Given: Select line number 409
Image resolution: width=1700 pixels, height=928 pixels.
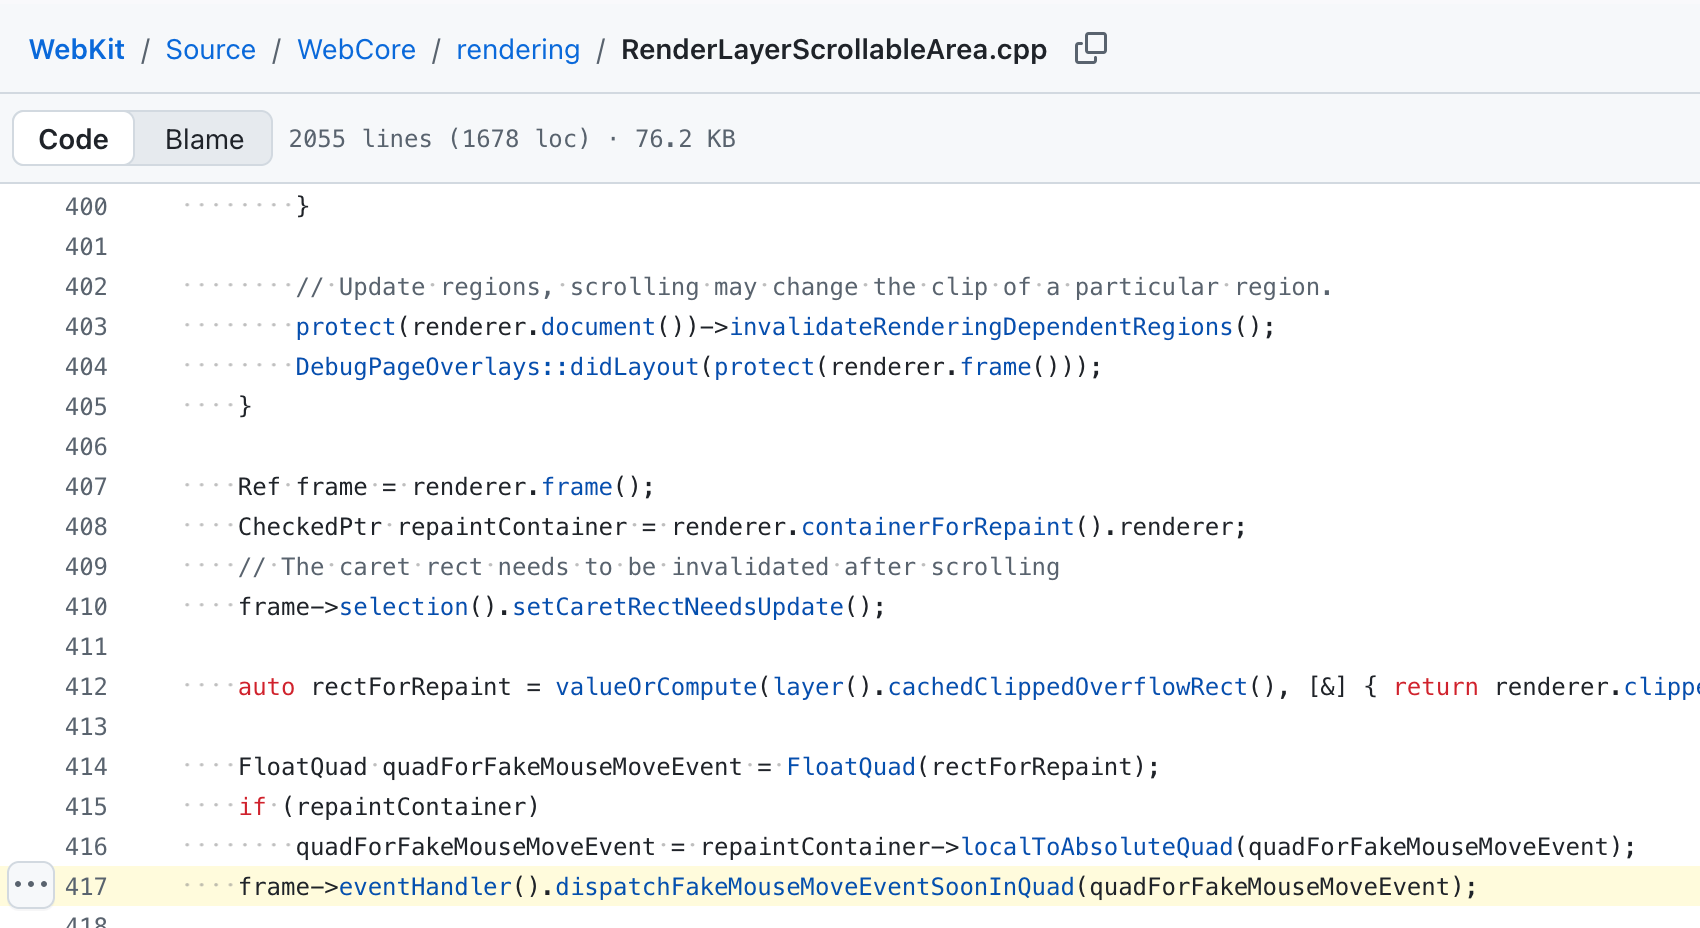Looking at the screenshot, I should coord(86,566).
